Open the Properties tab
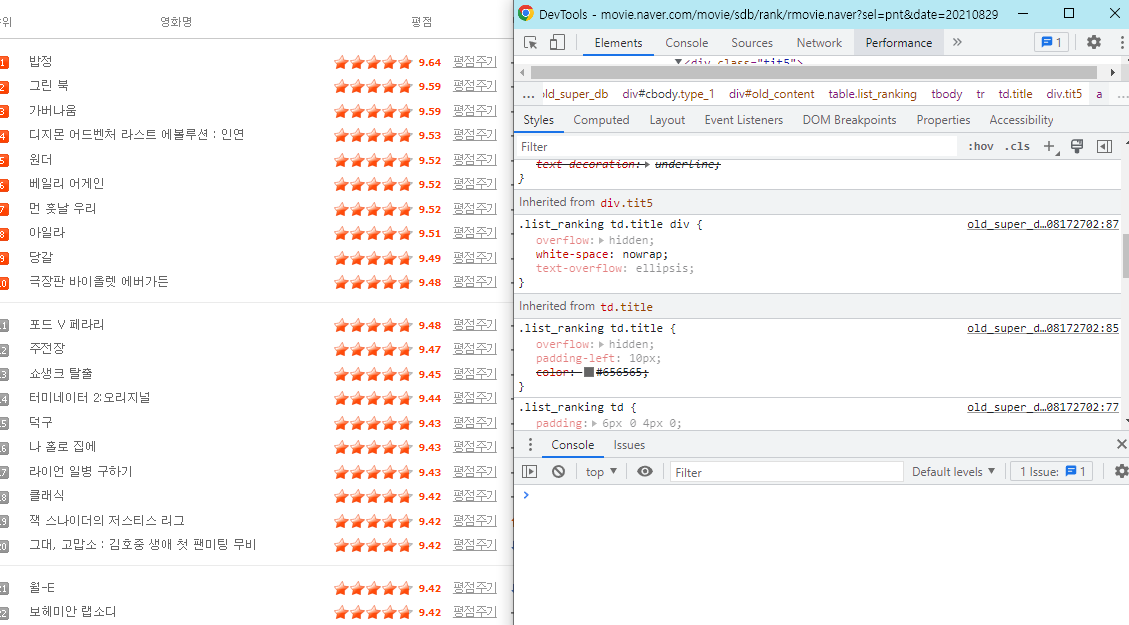Viewport: 1129px width, 625px height. click(943, 120)
